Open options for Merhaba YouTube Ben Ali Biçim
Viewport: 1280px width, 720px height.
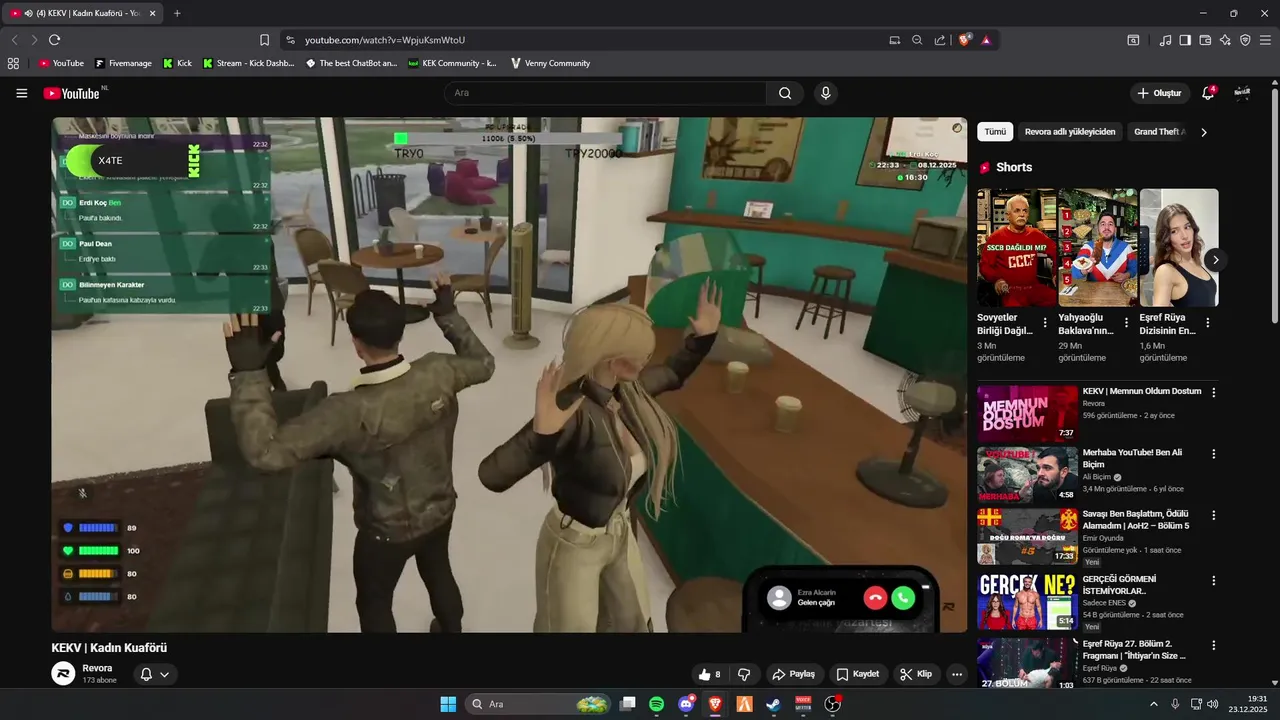tap(1214, 454)
